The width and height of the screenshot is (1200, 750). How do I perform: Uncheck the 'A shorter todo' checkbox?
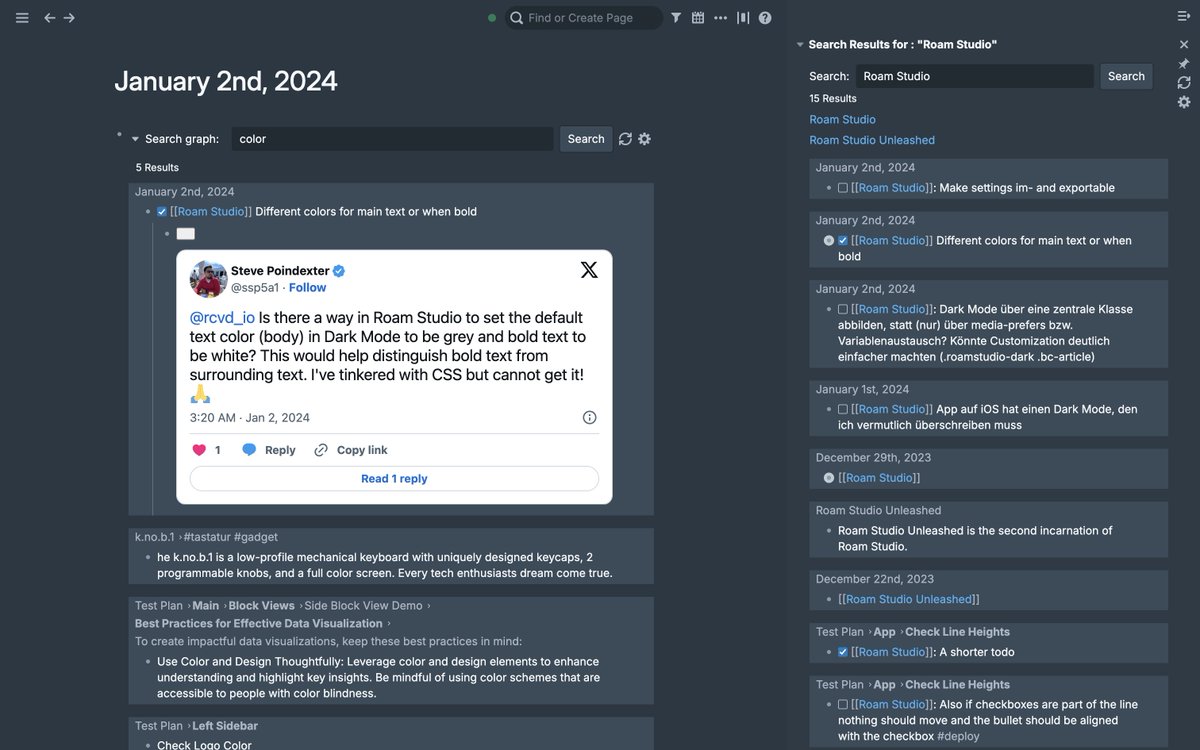(843, 652)
